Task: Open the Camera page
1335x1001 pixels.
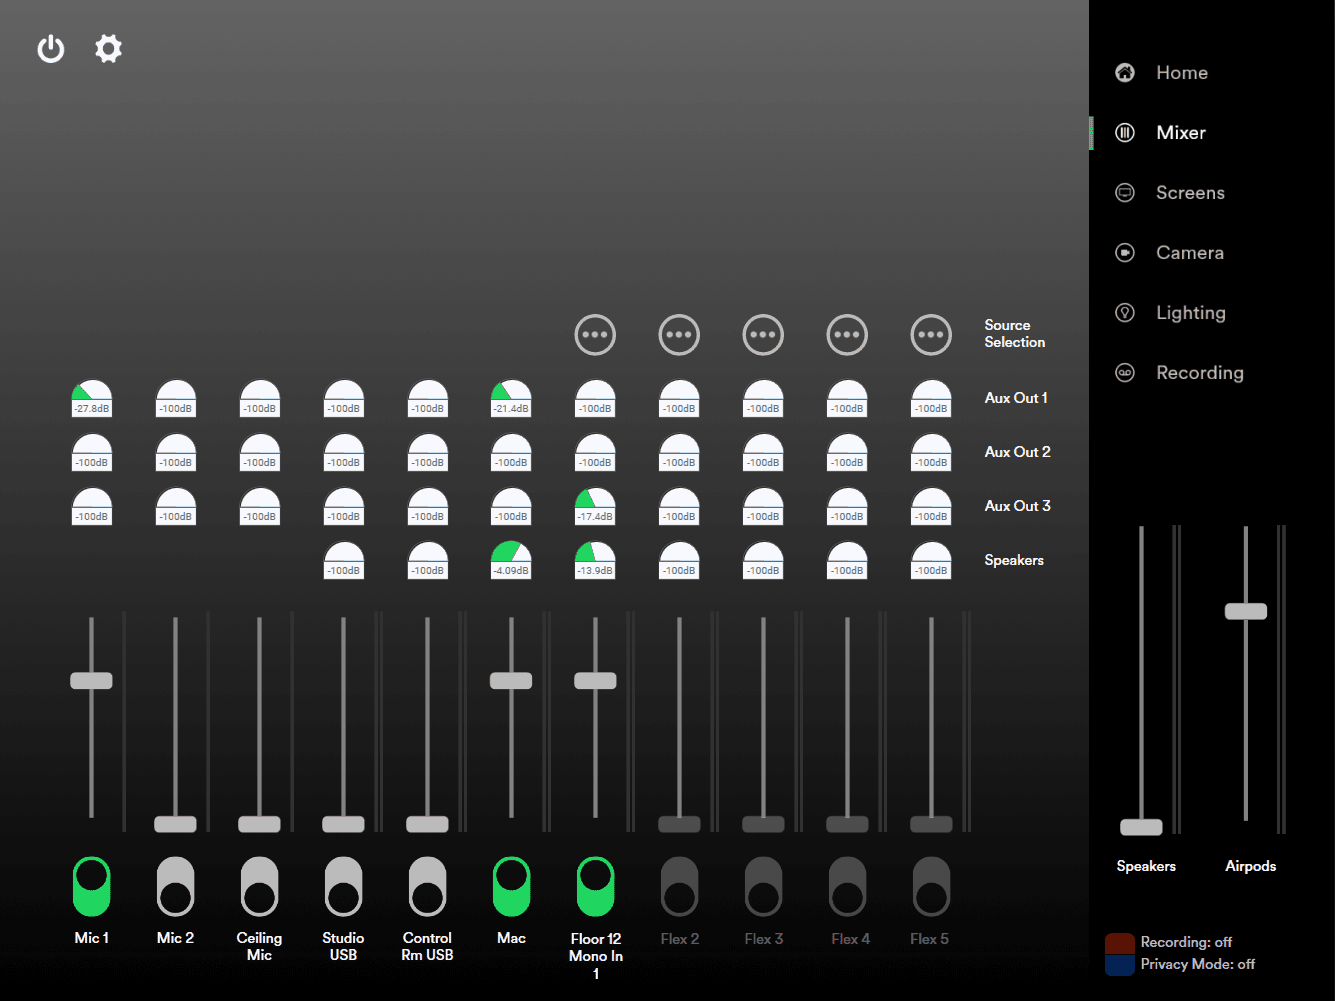Action: tap(1190, 252)
